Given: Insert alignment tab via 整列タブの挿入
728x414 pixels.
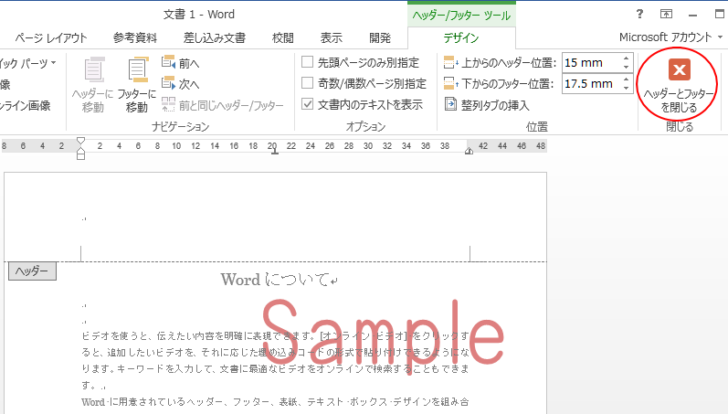Looking at the screenshot, I should [x=487, y=105].
